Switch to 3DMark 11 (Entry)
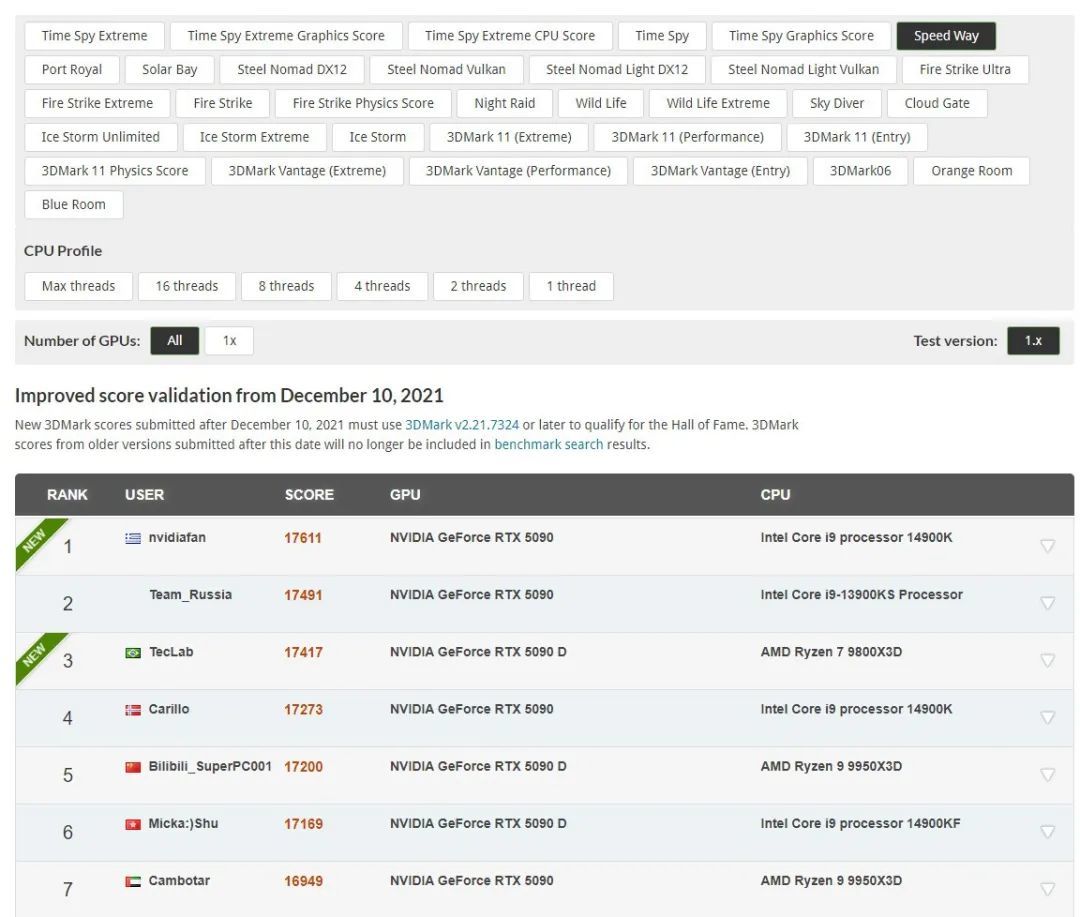The width and height of the screenshot is (1080, 917). (857, 137)
